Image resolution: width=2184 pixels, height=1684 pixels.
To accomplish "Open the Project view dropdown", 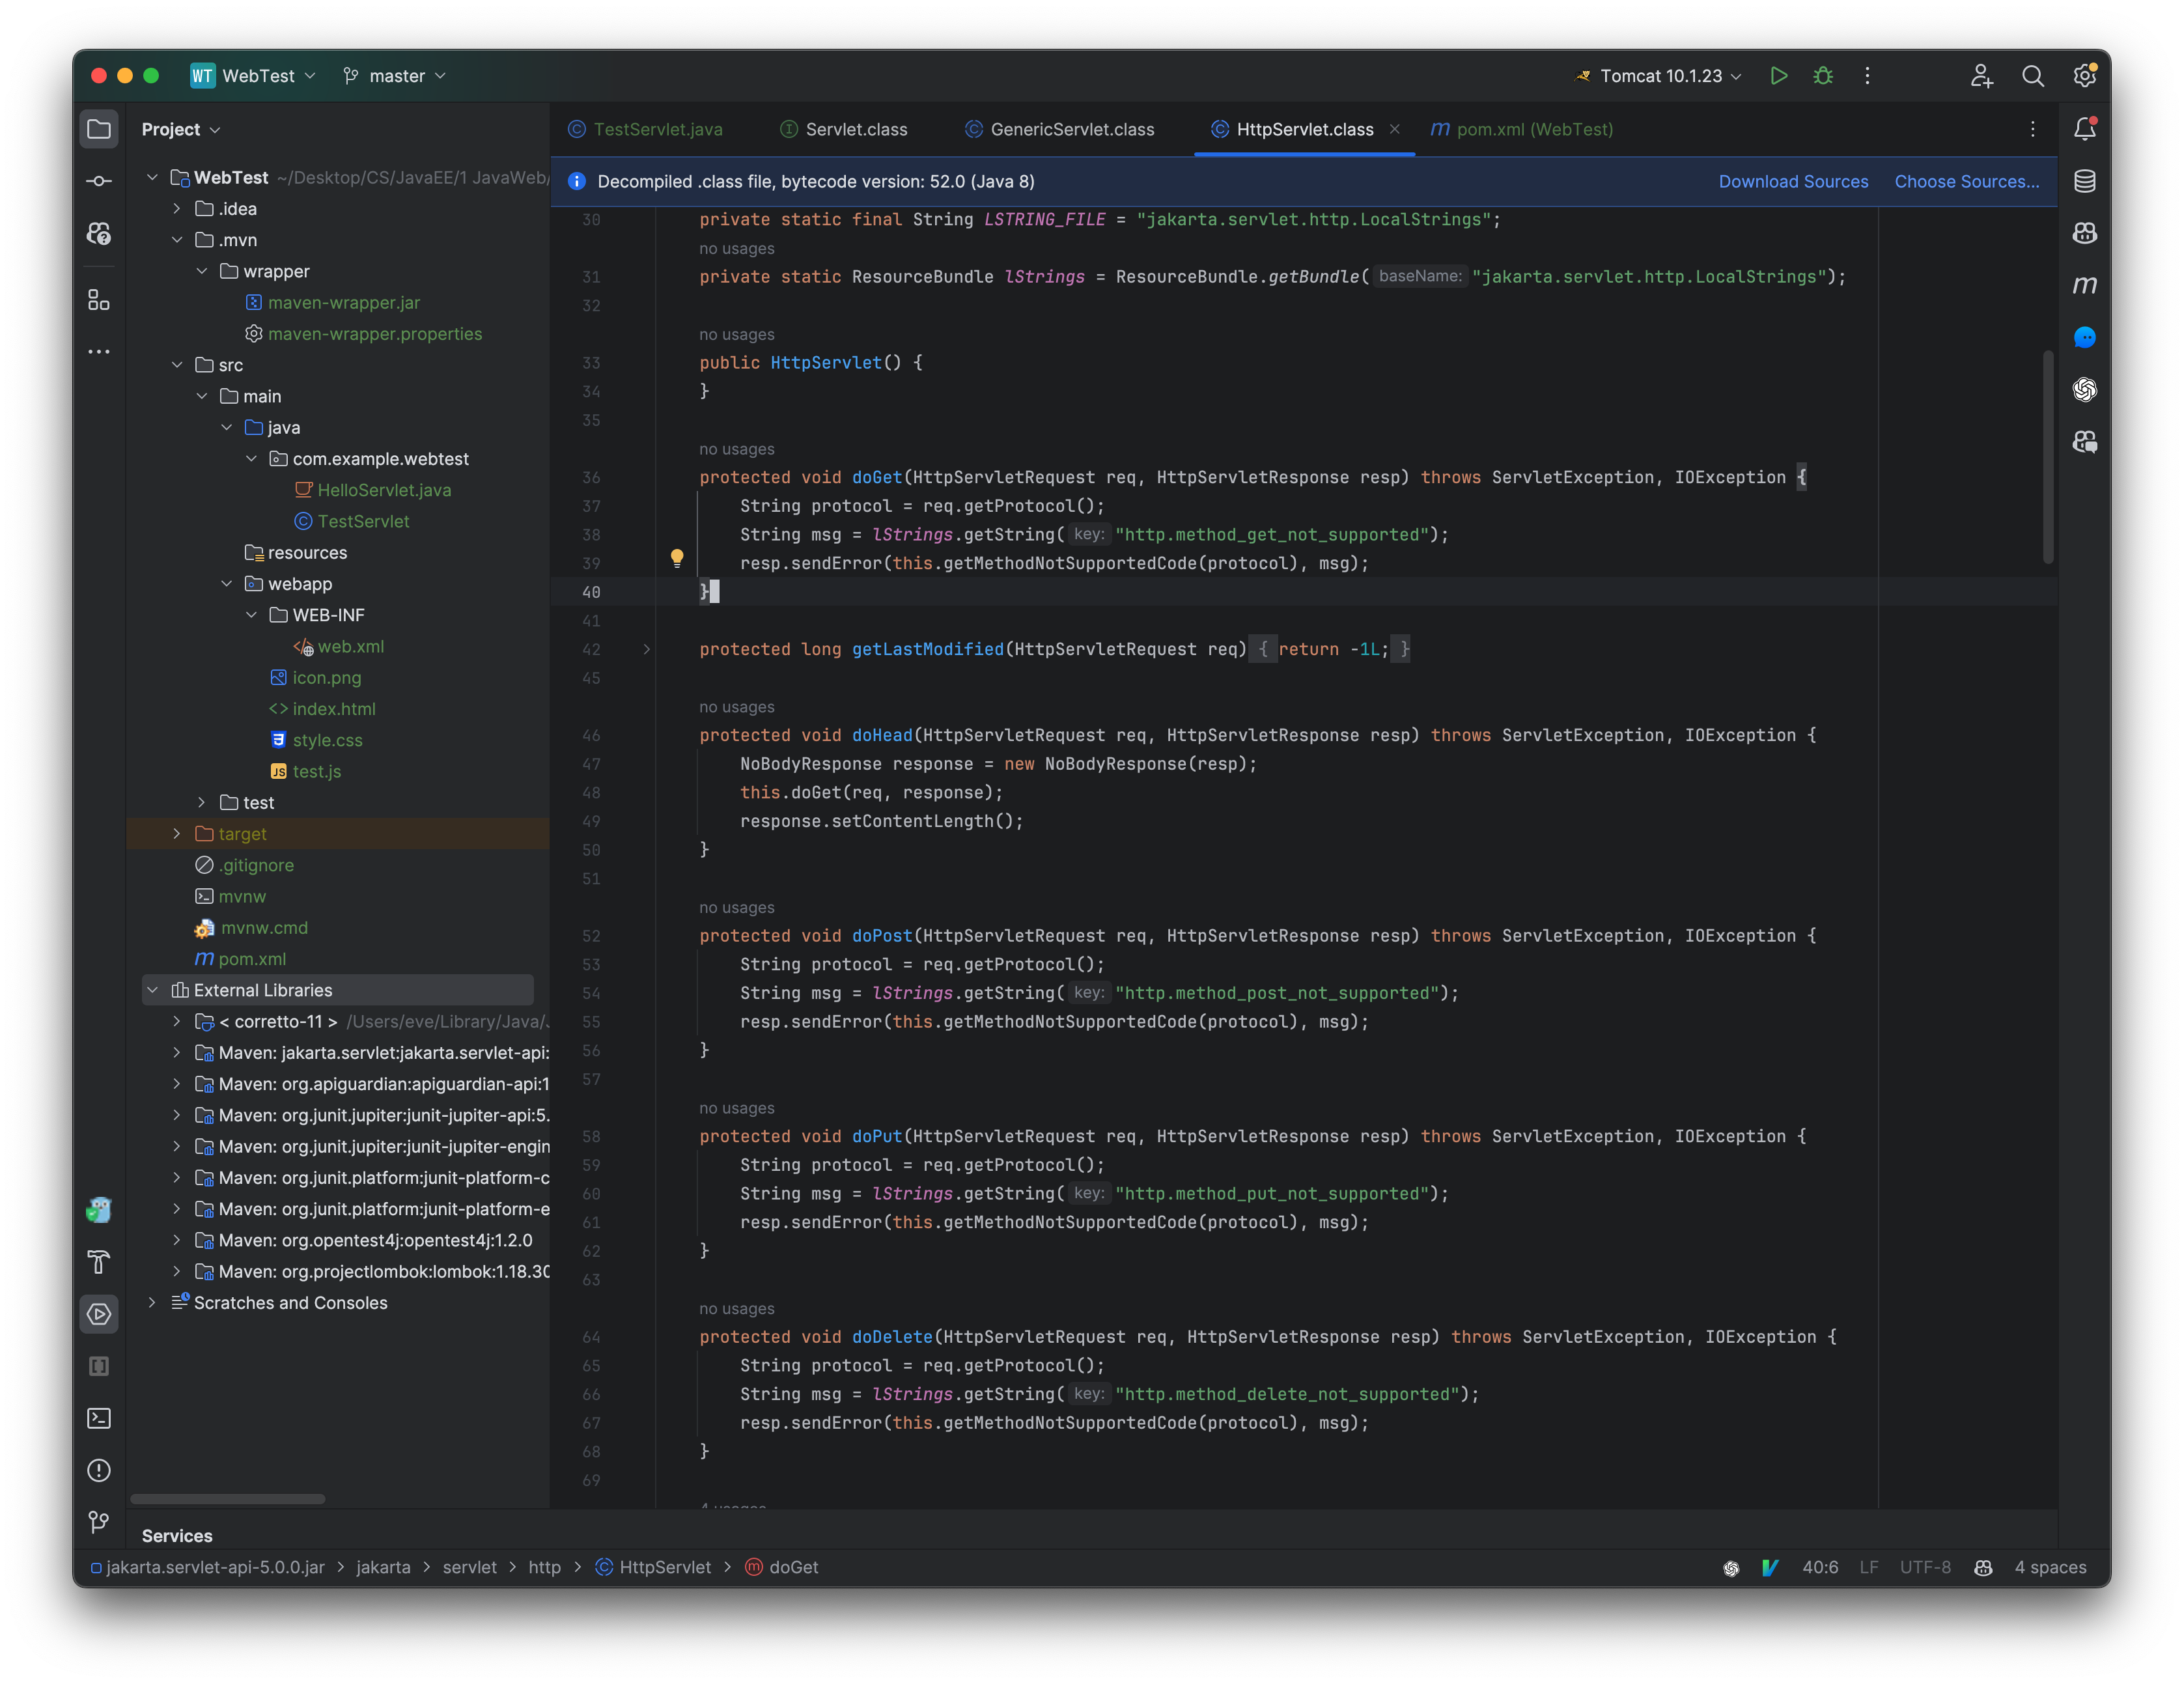I will 181,129.
